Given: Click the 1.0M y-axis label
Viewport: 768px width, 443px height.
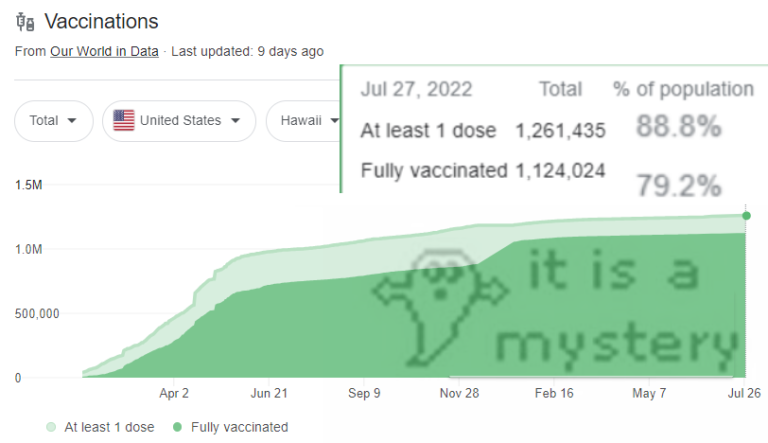Looking at the screenshot, I should click(x=28, y=249).
